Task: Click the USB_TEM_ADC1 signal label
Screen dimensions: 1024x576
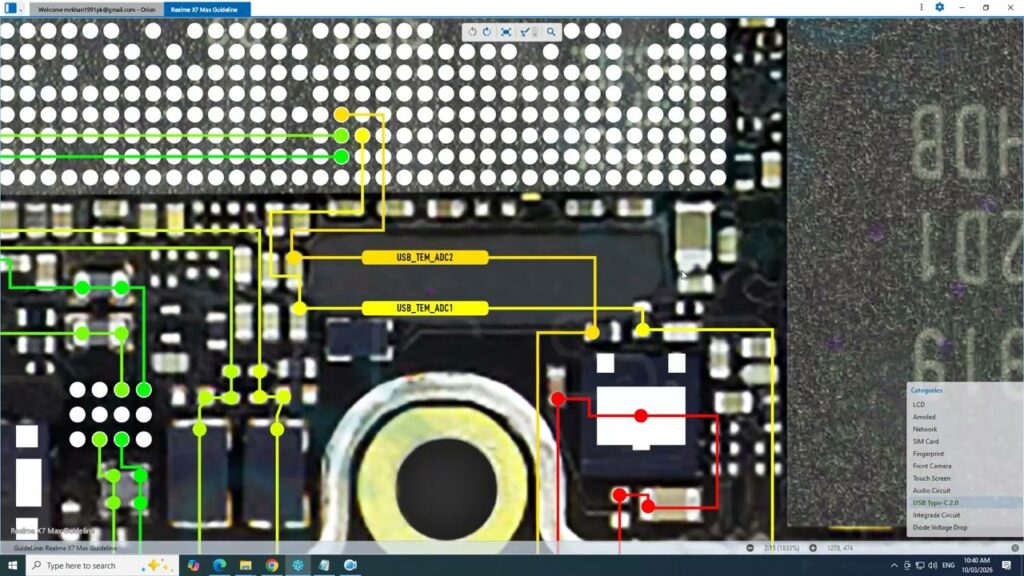Action: 425,308
